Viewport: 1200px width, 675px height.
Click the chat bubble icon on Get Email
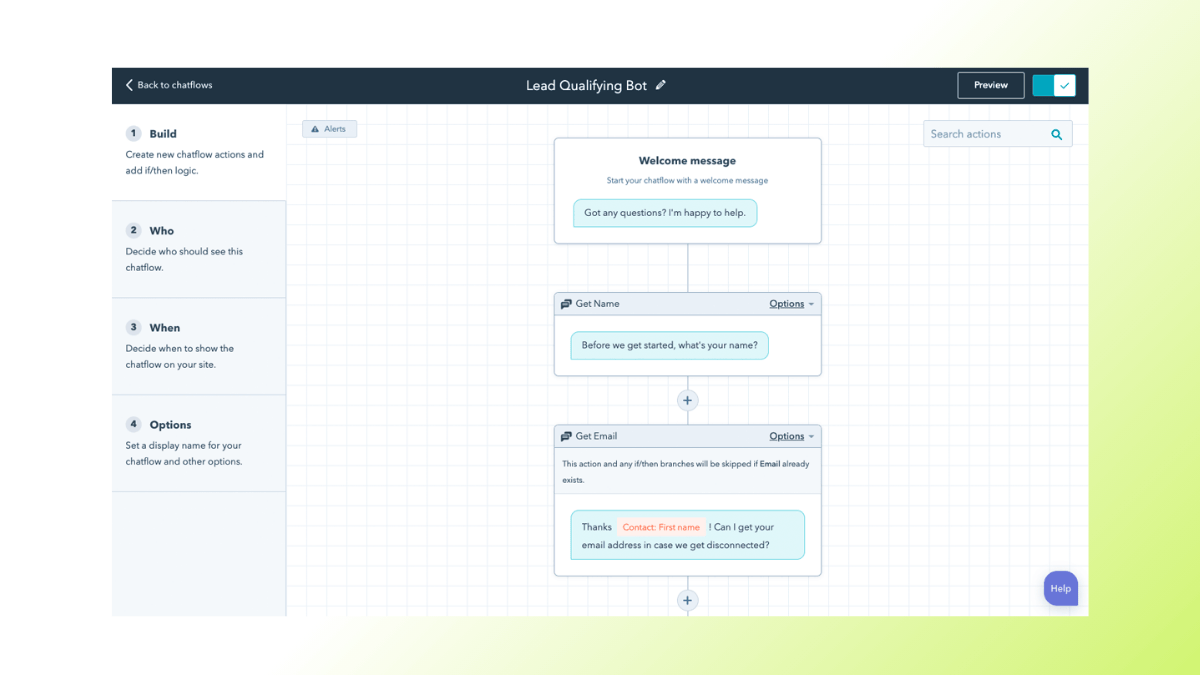568,435
